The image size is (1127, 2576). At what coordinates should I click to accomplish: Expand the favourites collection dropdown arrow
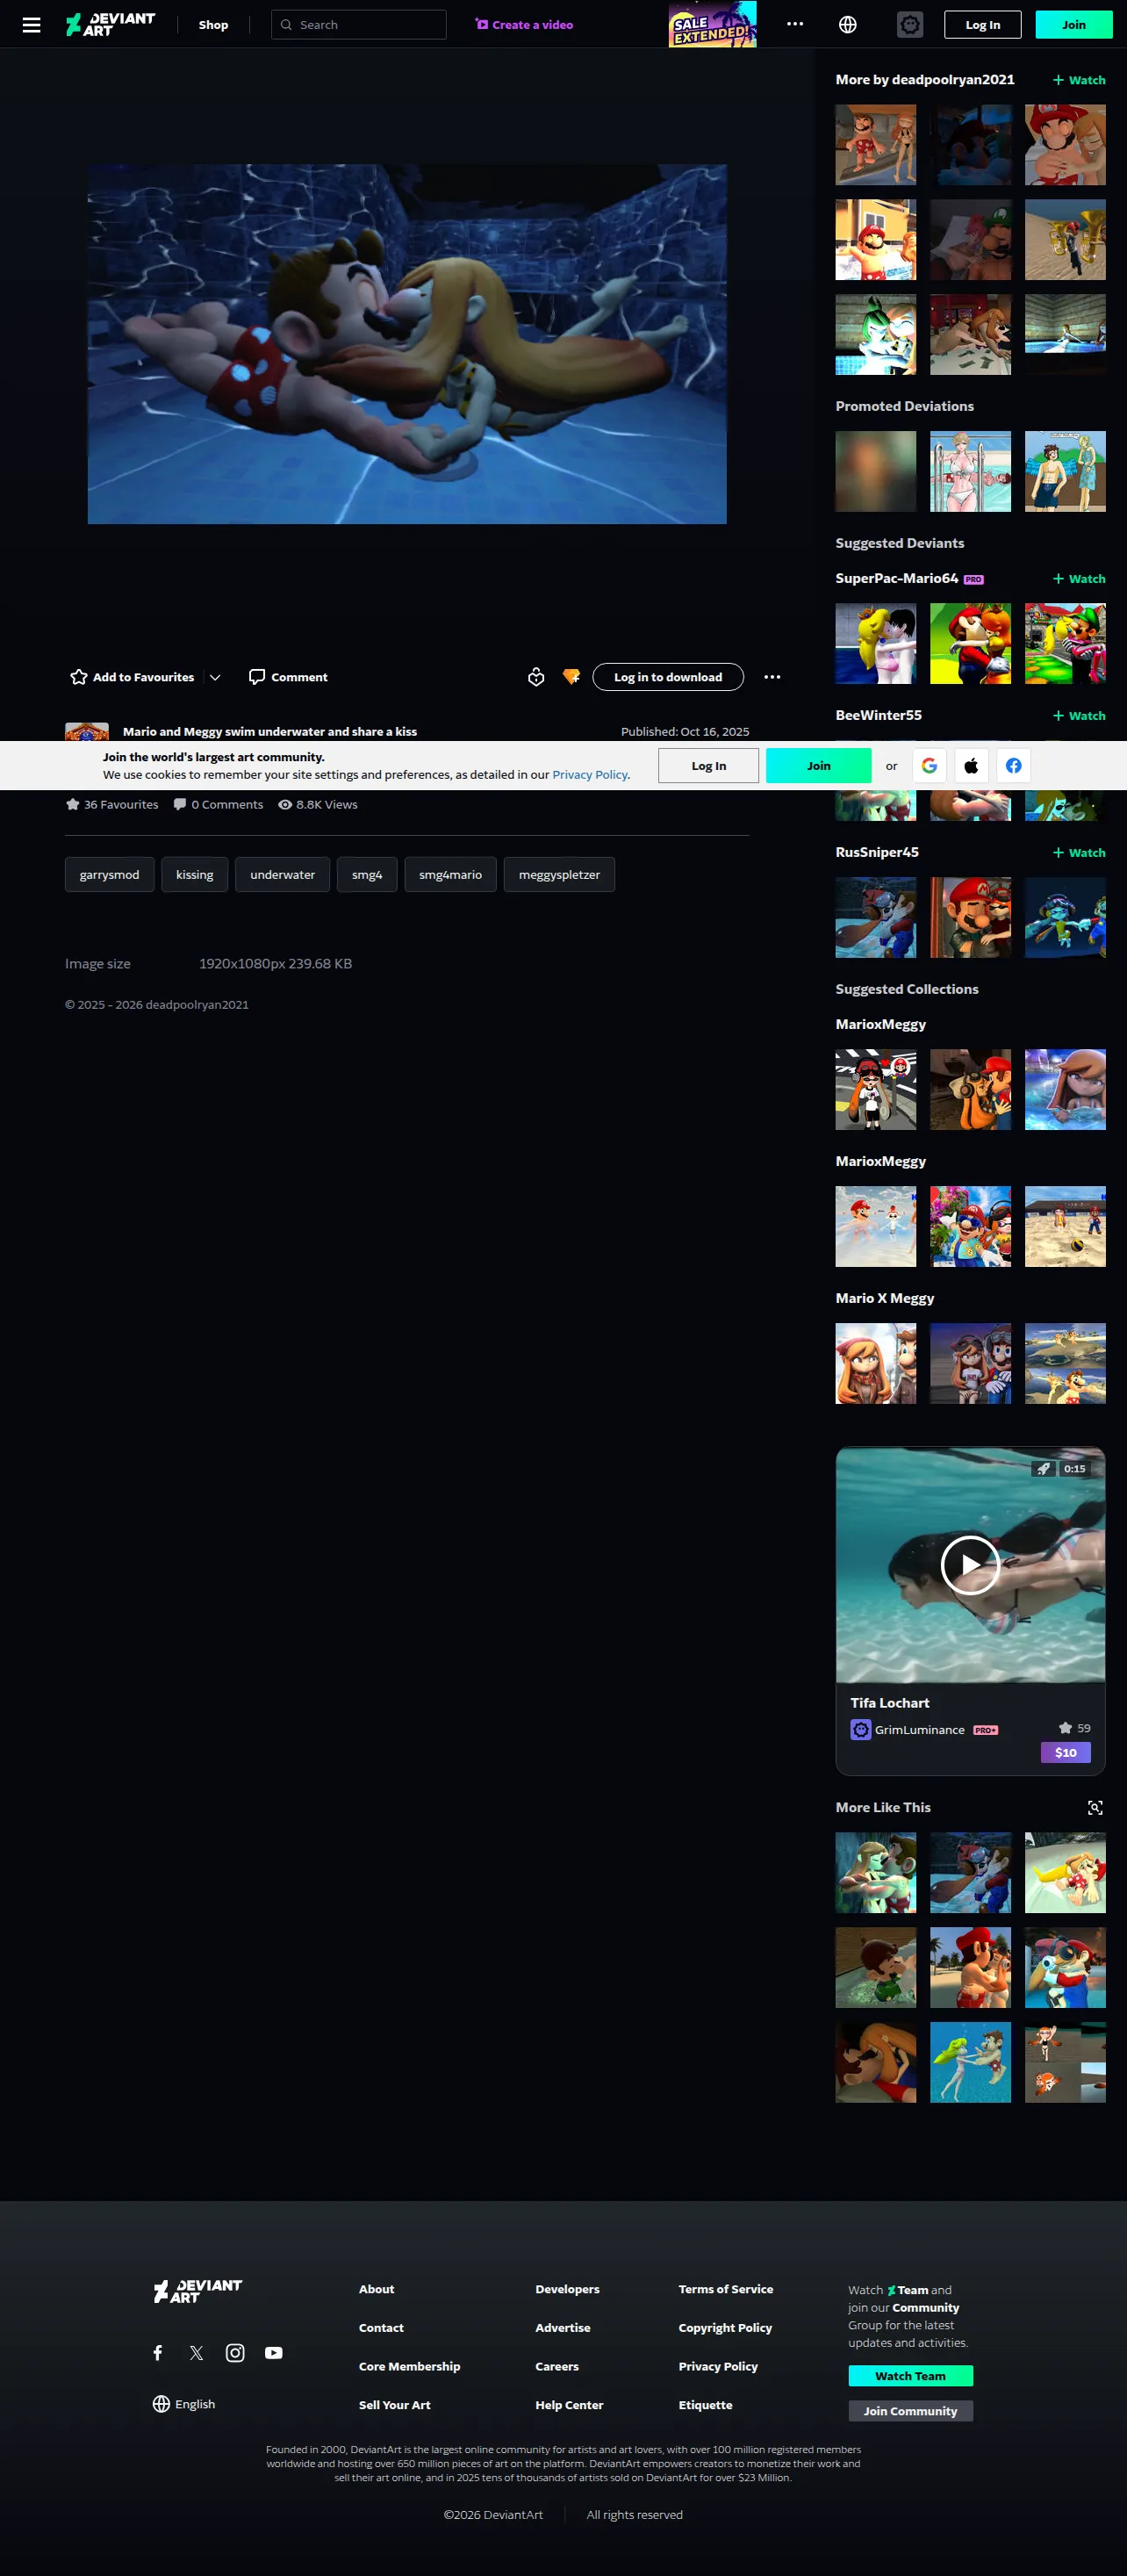(215, 677)
